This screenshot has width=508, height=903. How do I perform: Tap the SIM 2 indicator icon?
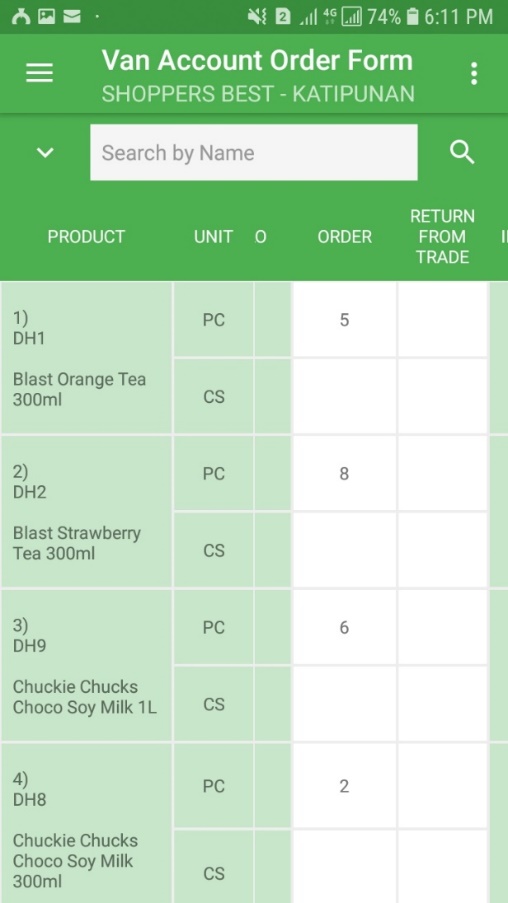282,17
